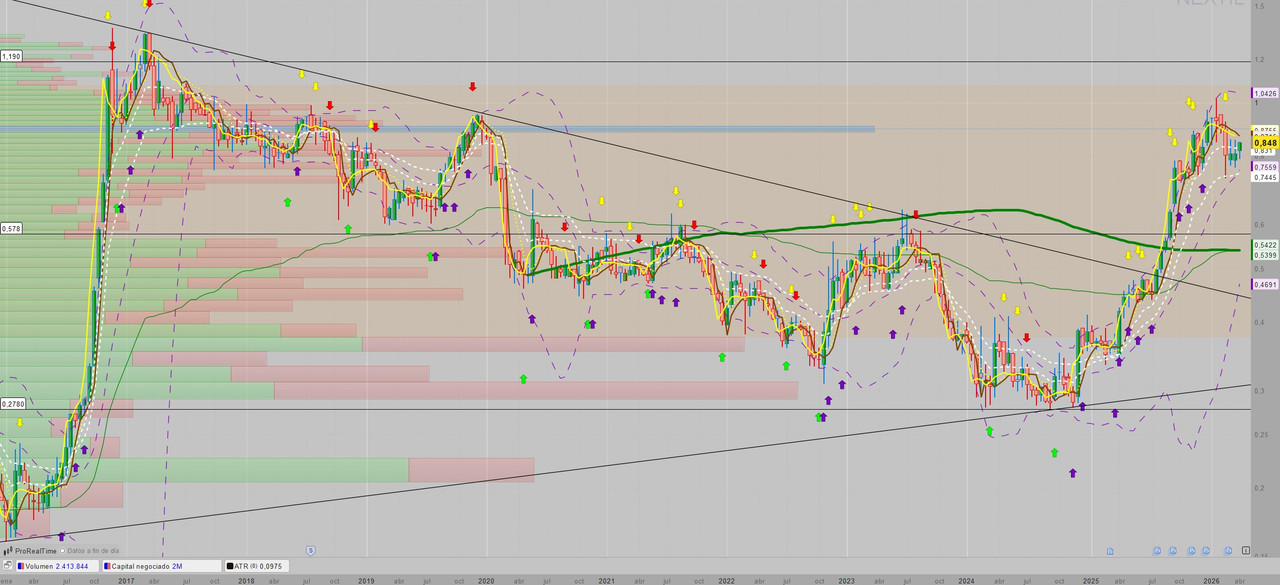Click the ATR value 0,0975

click(273, 566)
